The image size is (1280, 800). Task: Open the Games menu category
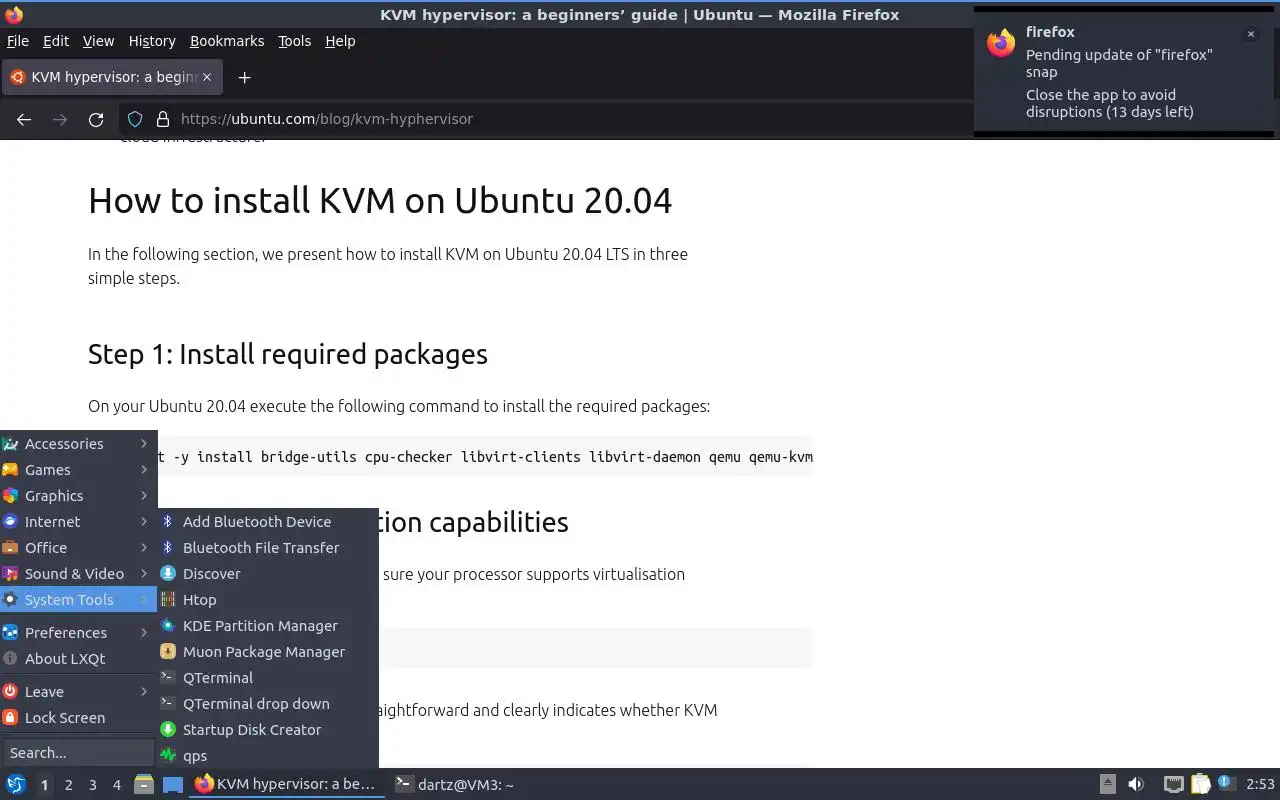pyautogui.click(x=78, y=469)
